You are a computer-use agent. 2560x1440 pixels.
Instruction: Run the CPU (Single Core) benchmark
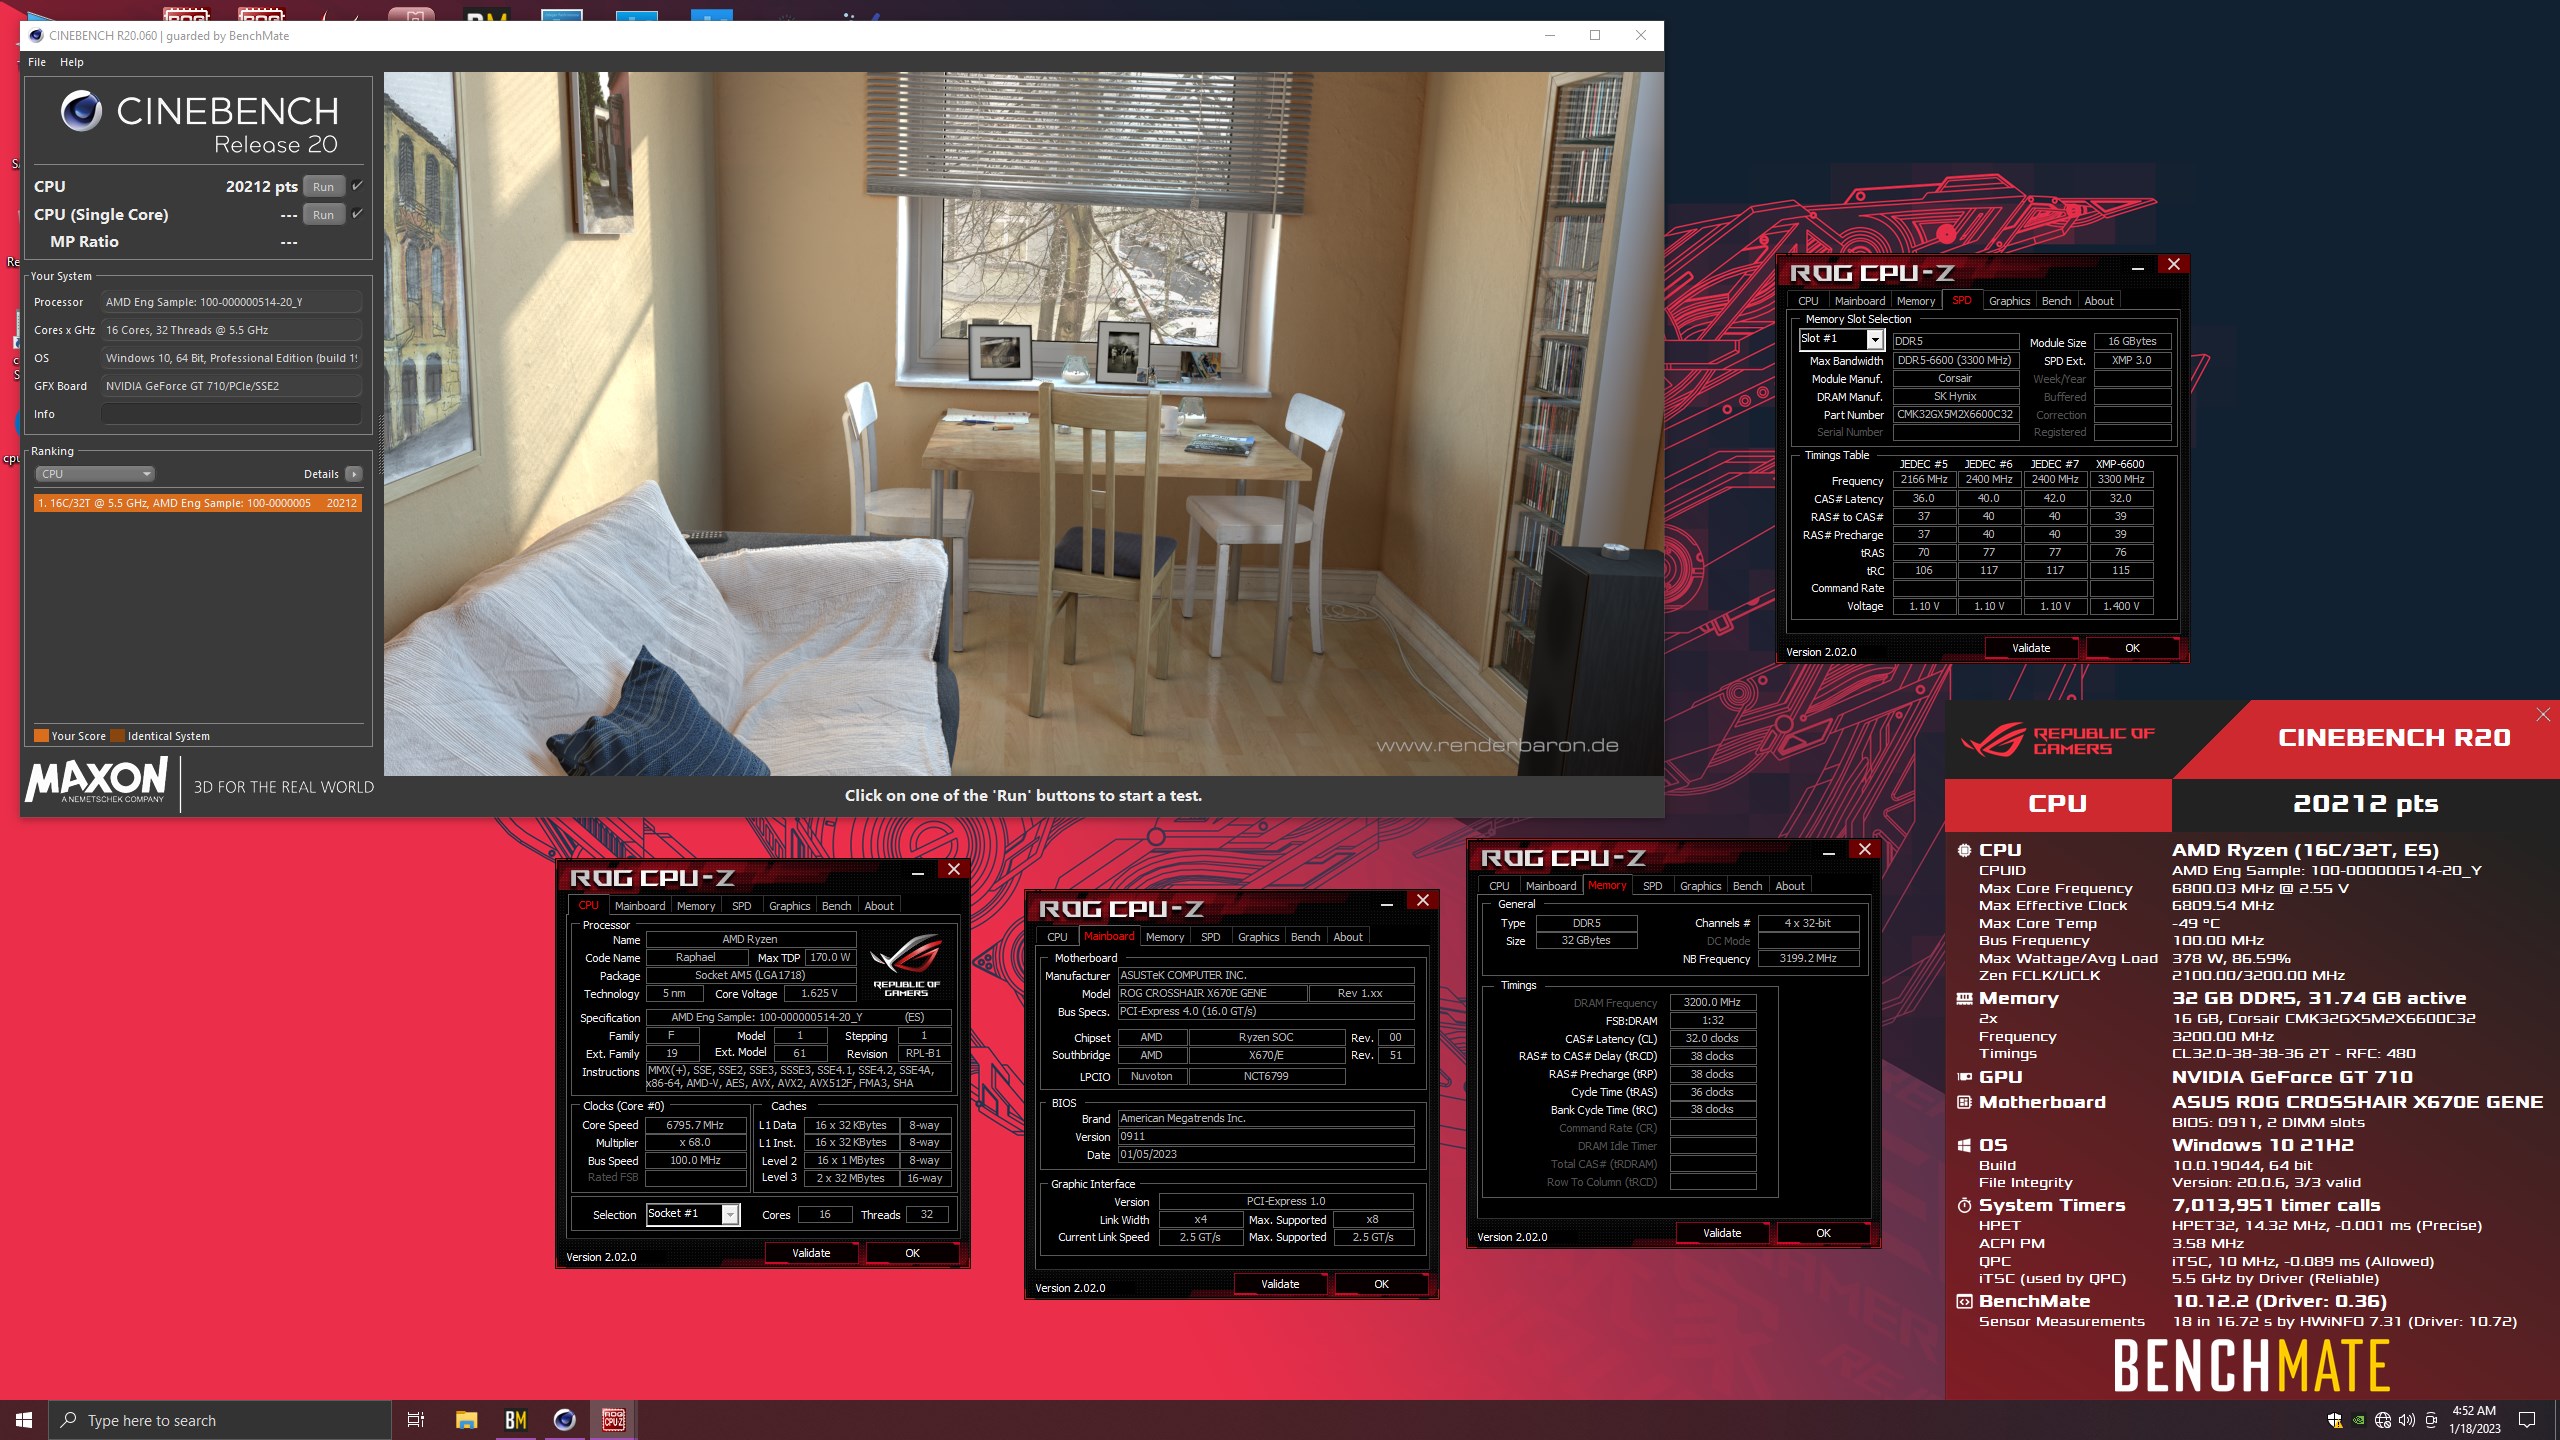(x=323, y=215)
